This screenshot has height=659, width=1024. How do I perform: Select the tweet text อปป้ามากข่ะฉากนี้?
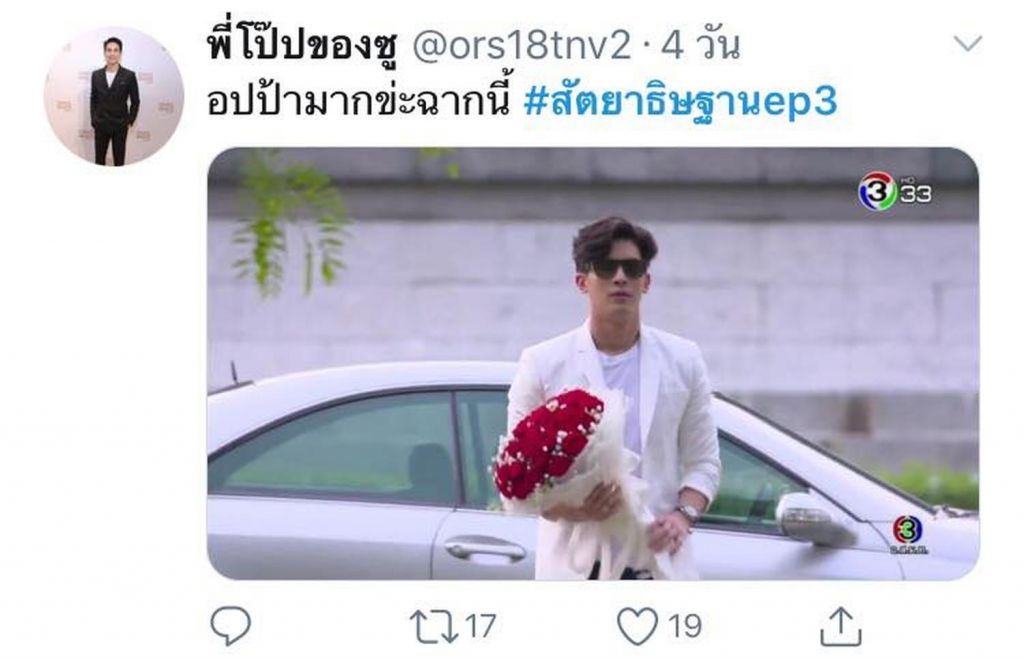coord(358,102)
